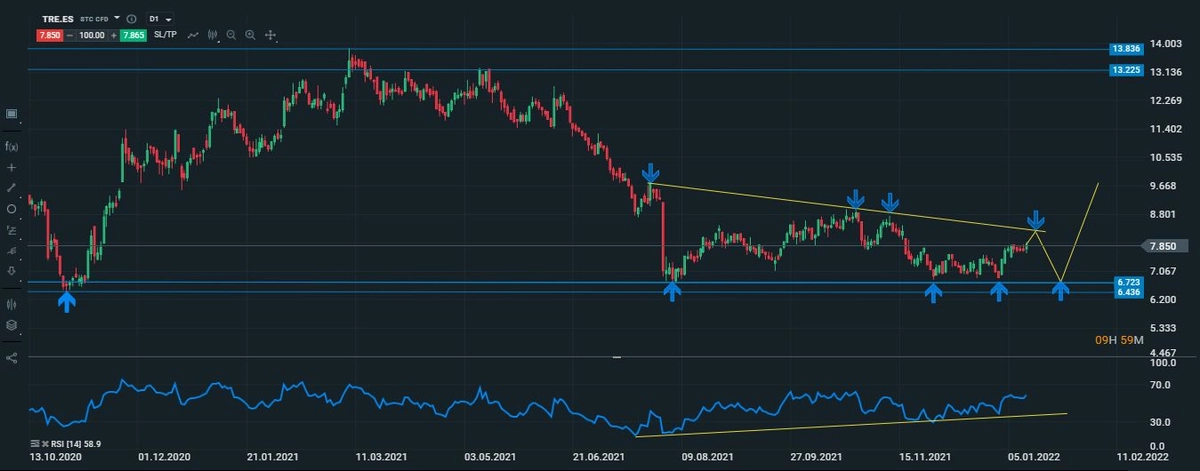1200x471 pixels.
Task: Zoom out the chart with magnifier minus
Action: point(231,35)
